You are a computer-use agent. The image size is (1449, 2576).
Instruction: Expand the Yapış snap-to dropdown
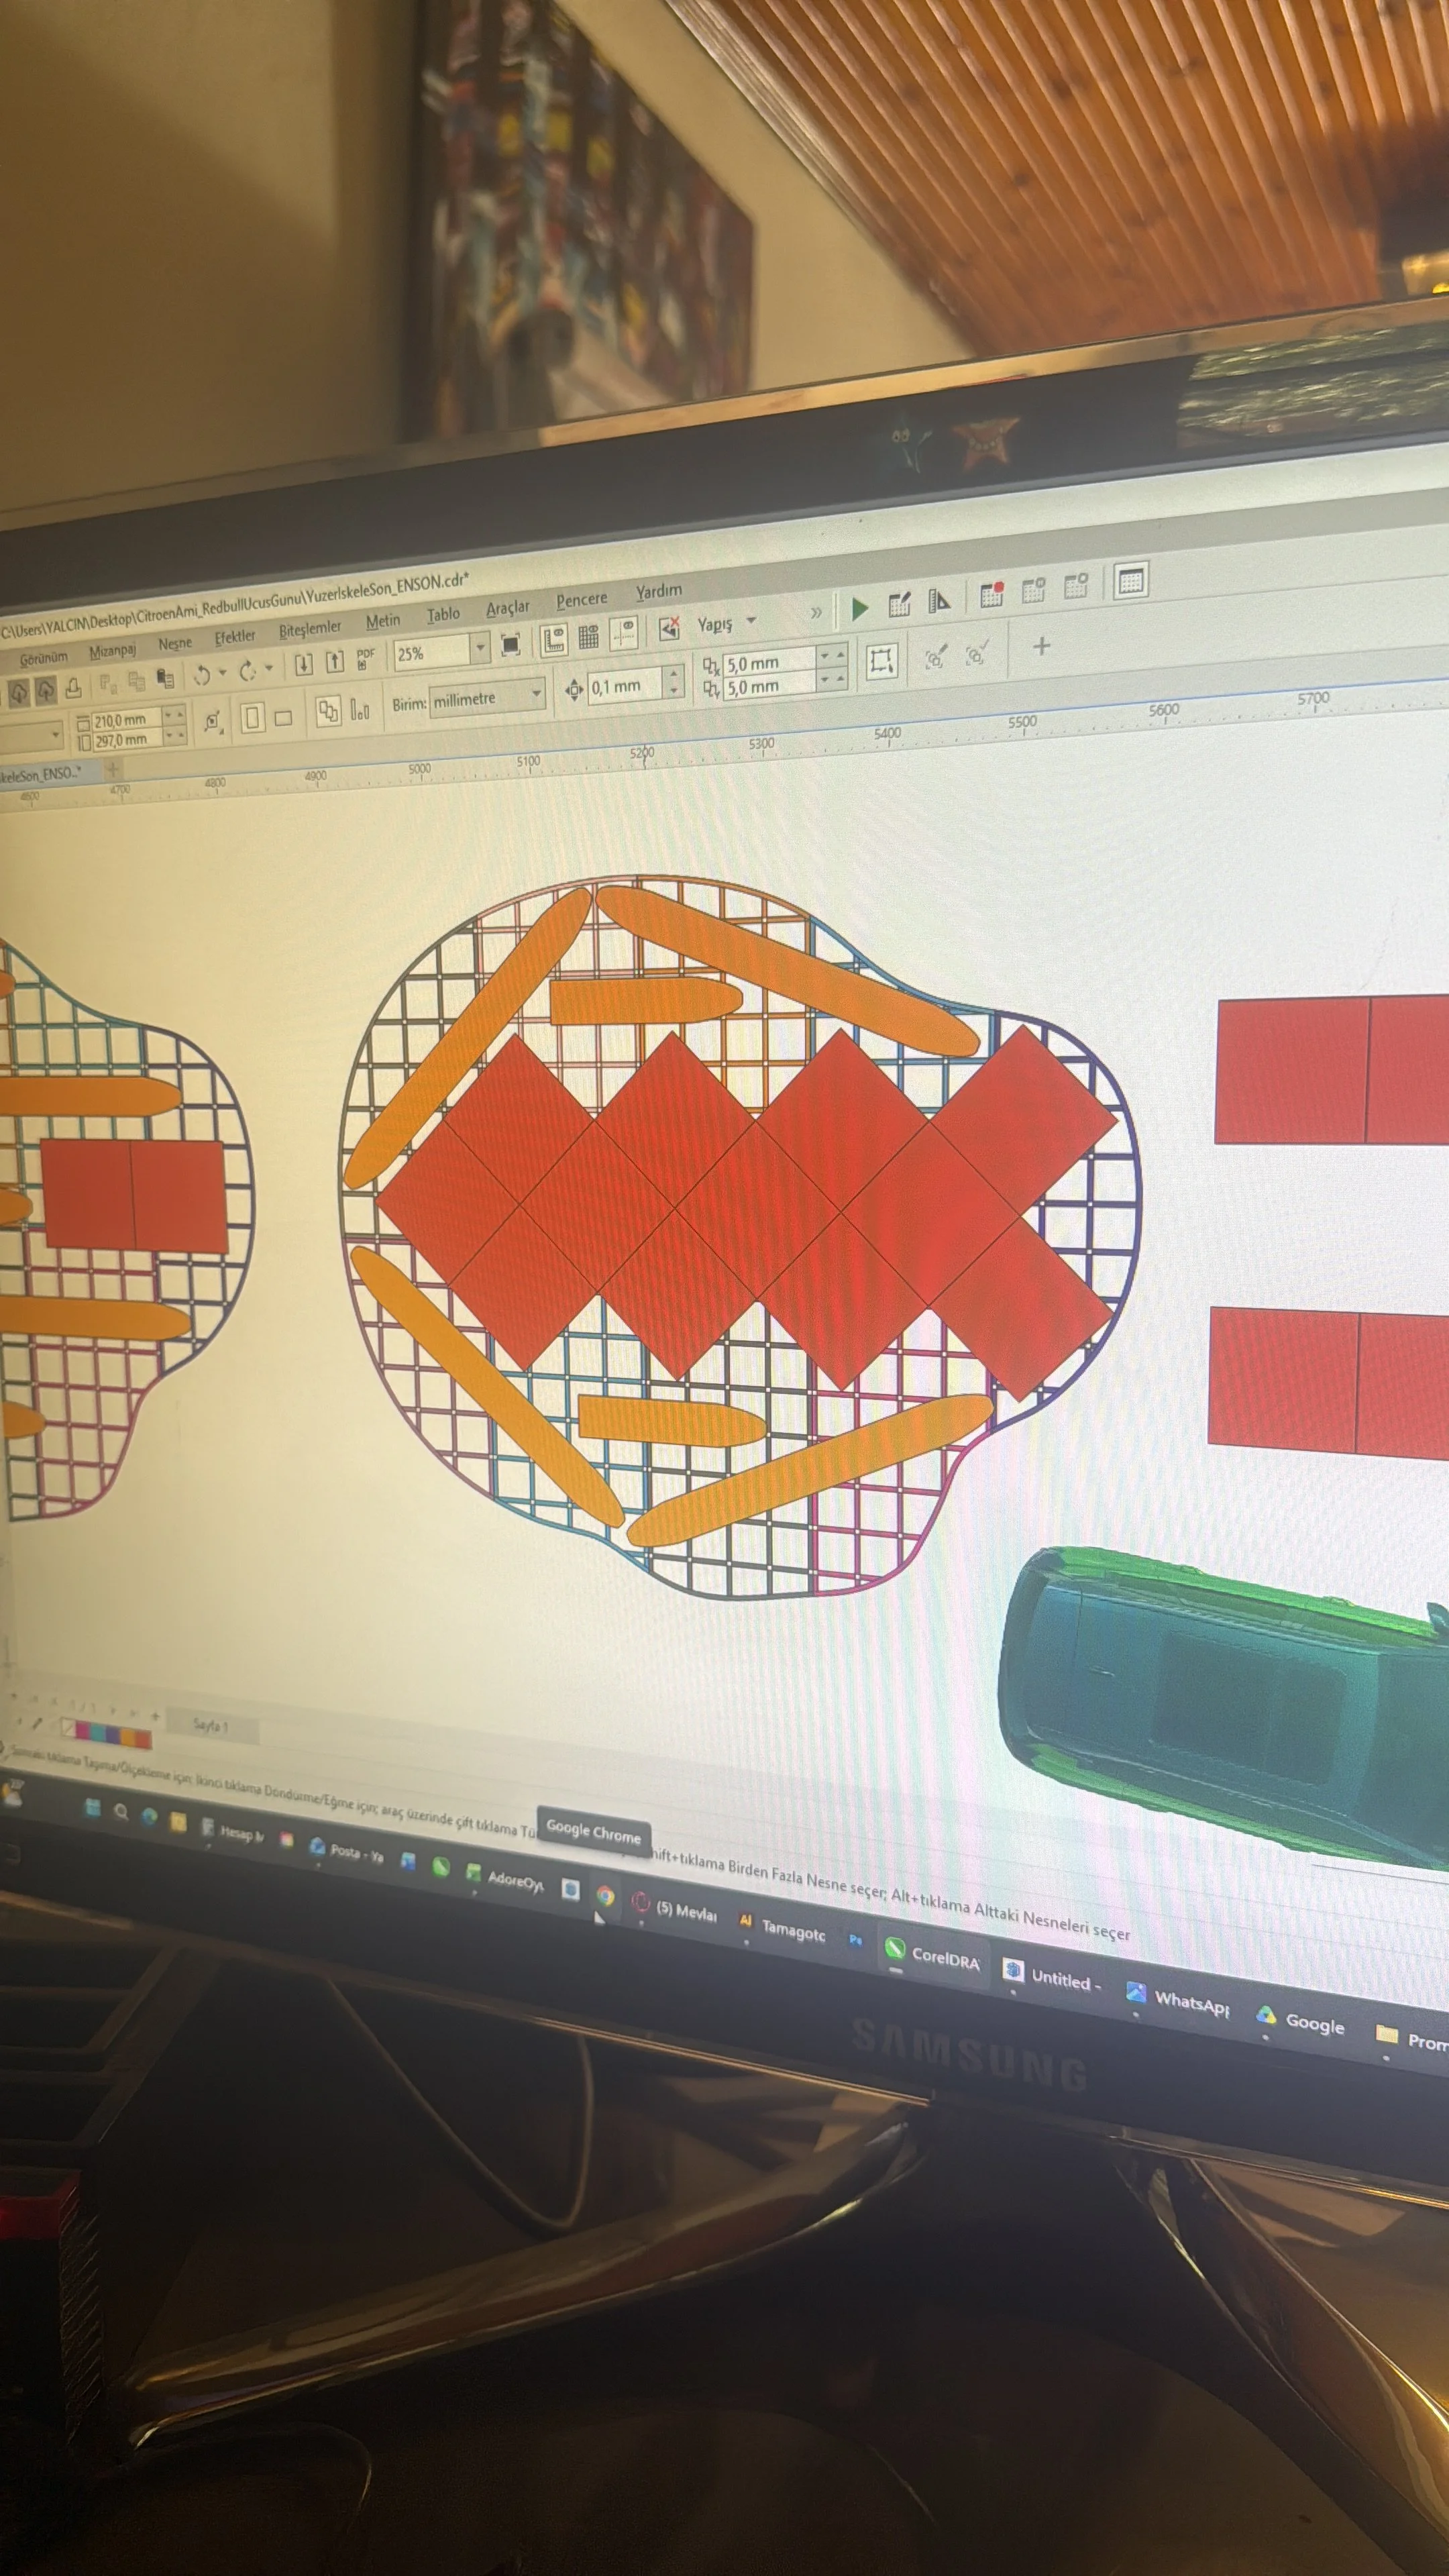point(751,620)
